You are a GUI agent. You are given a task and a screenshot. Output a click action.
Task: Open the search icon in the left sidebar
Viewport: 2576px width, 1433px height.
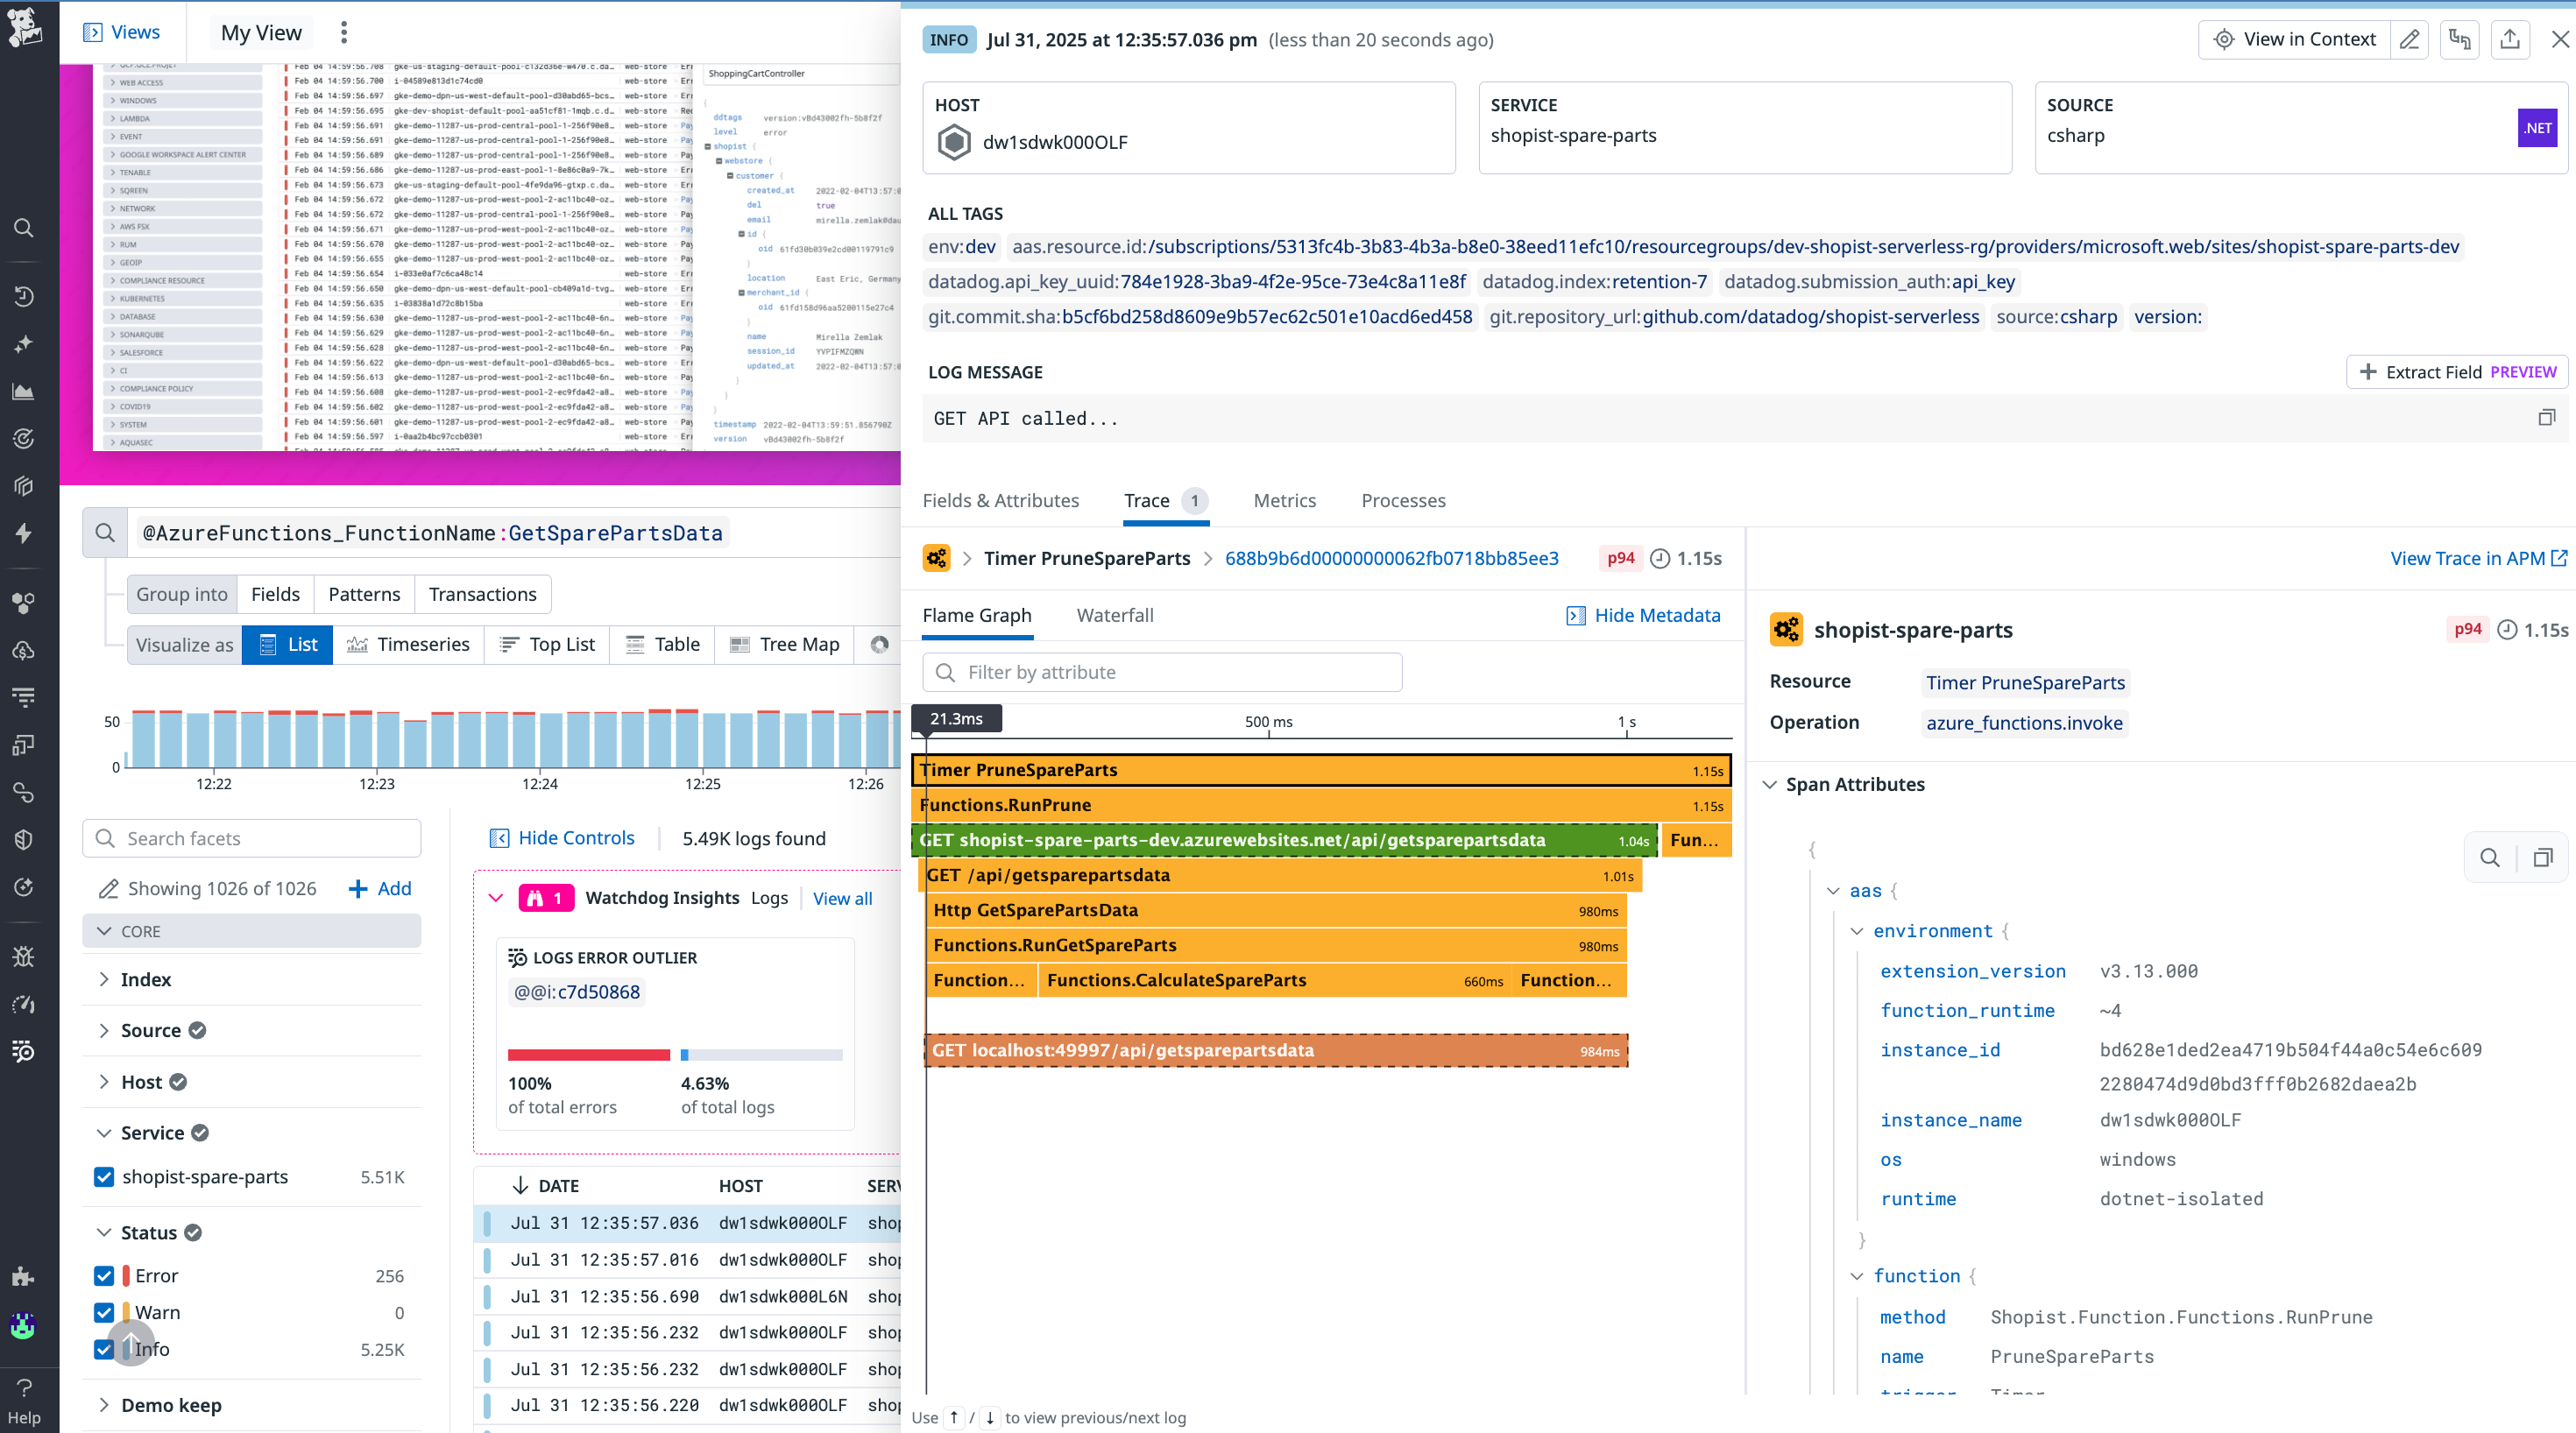tap(24, 228)
